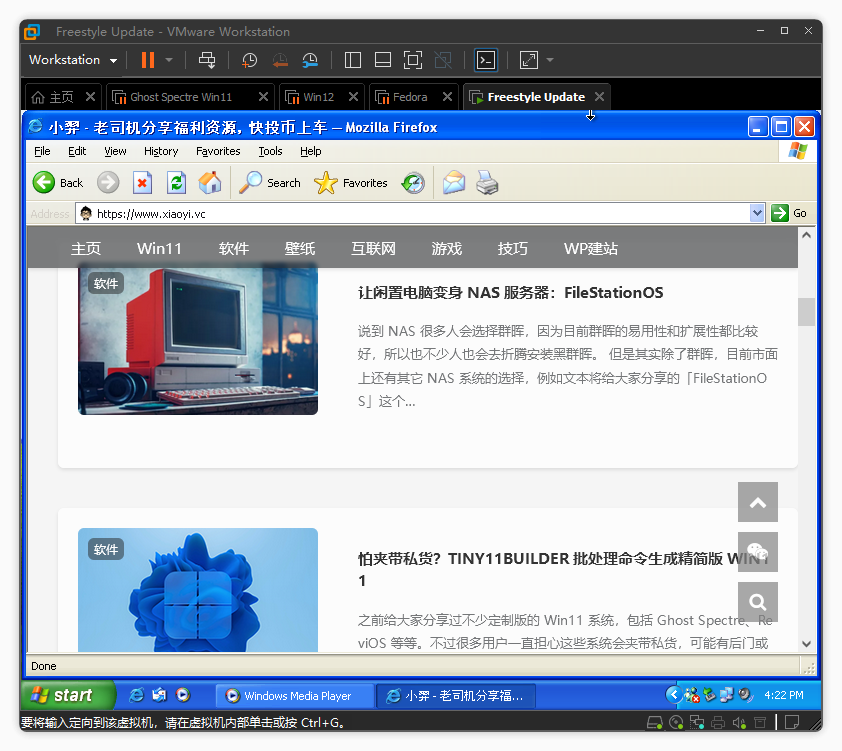Click the WeChat floating button on page
The image size is (842, 751).
[x=757, y=552]
